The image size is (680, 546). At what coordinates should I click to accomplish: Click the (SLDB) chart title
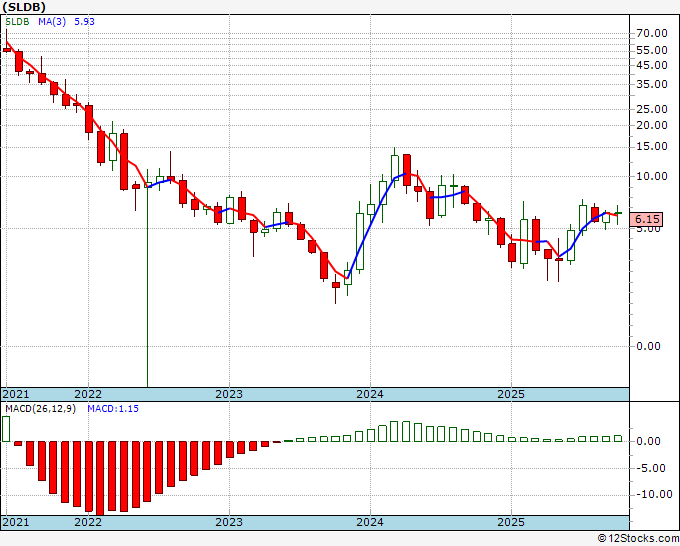click(24, 7)
